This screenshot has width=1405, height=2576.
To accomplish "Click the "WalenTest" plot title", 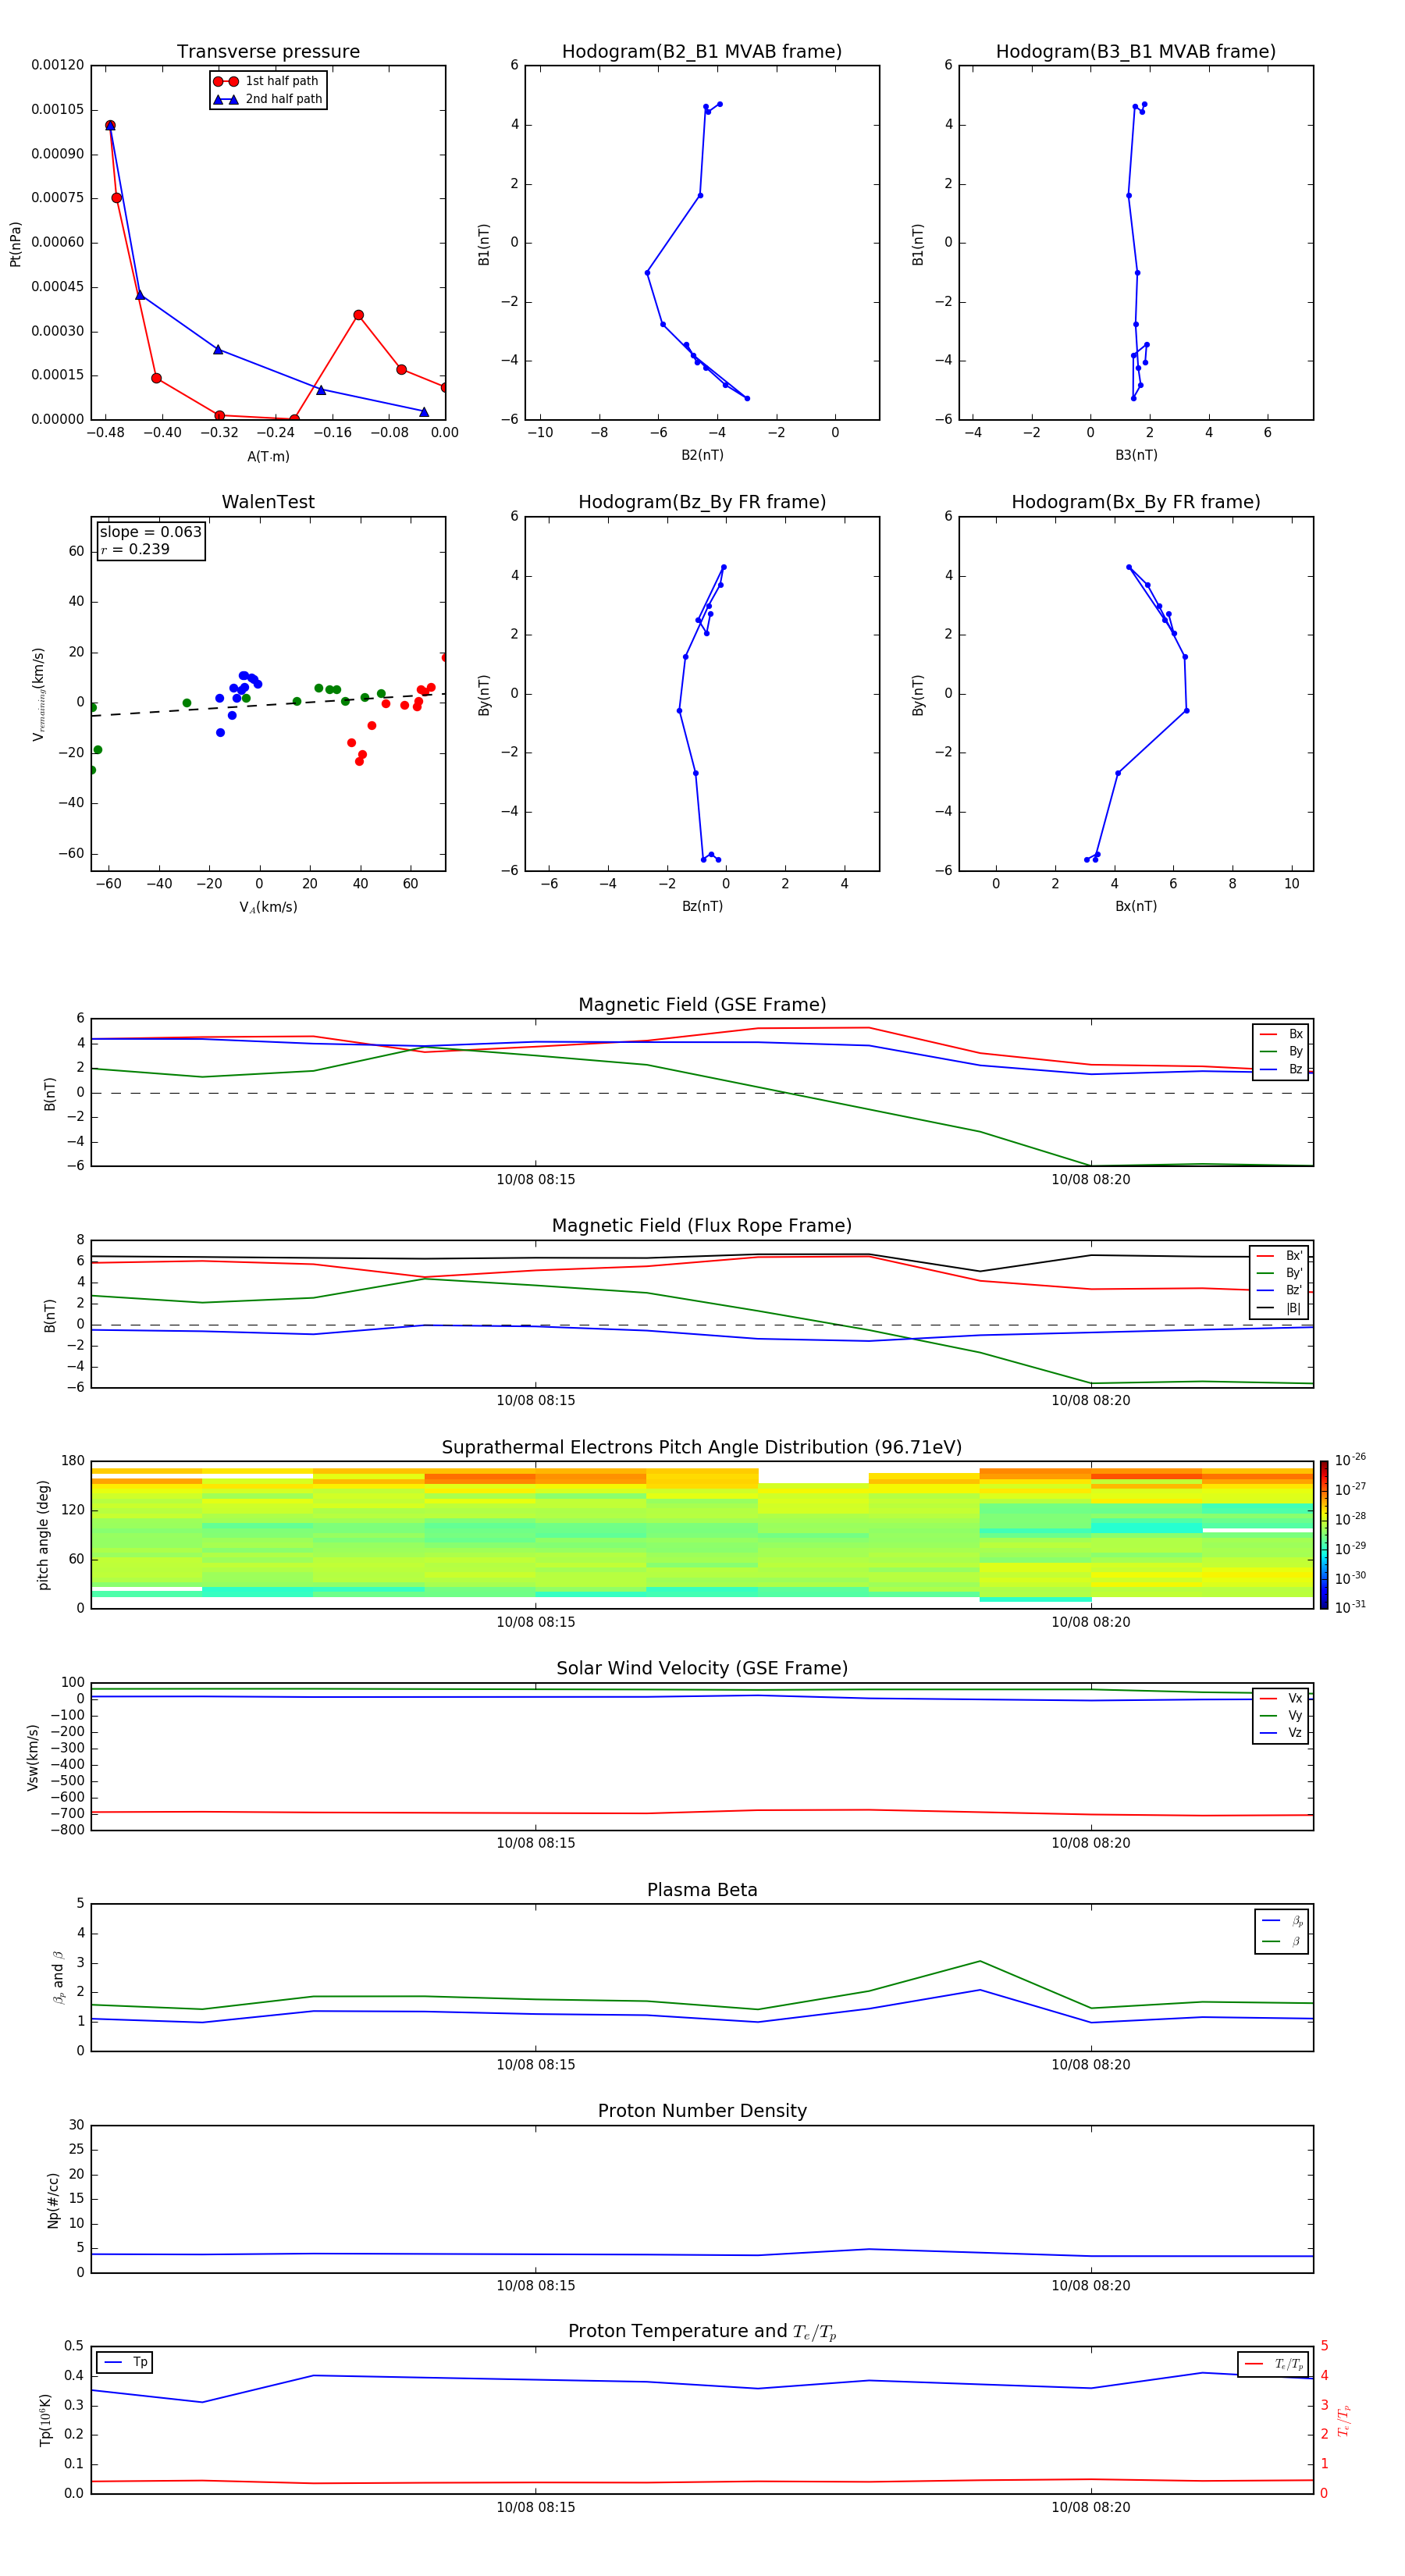I will pyautogui.click(x=268, y=502).
